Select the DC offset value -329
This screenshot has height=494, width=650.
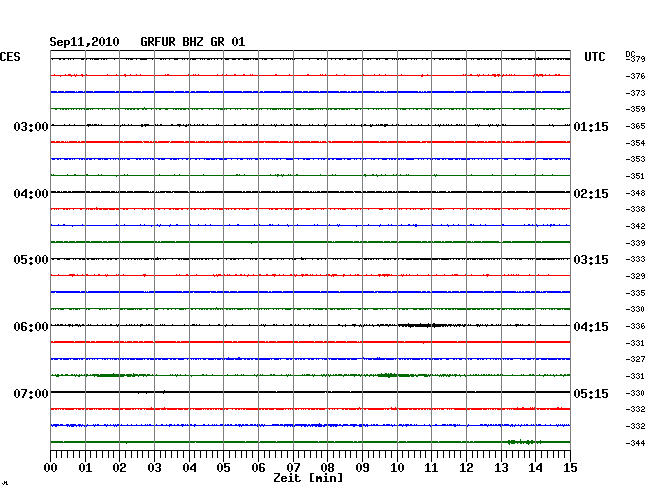(635, 276)
